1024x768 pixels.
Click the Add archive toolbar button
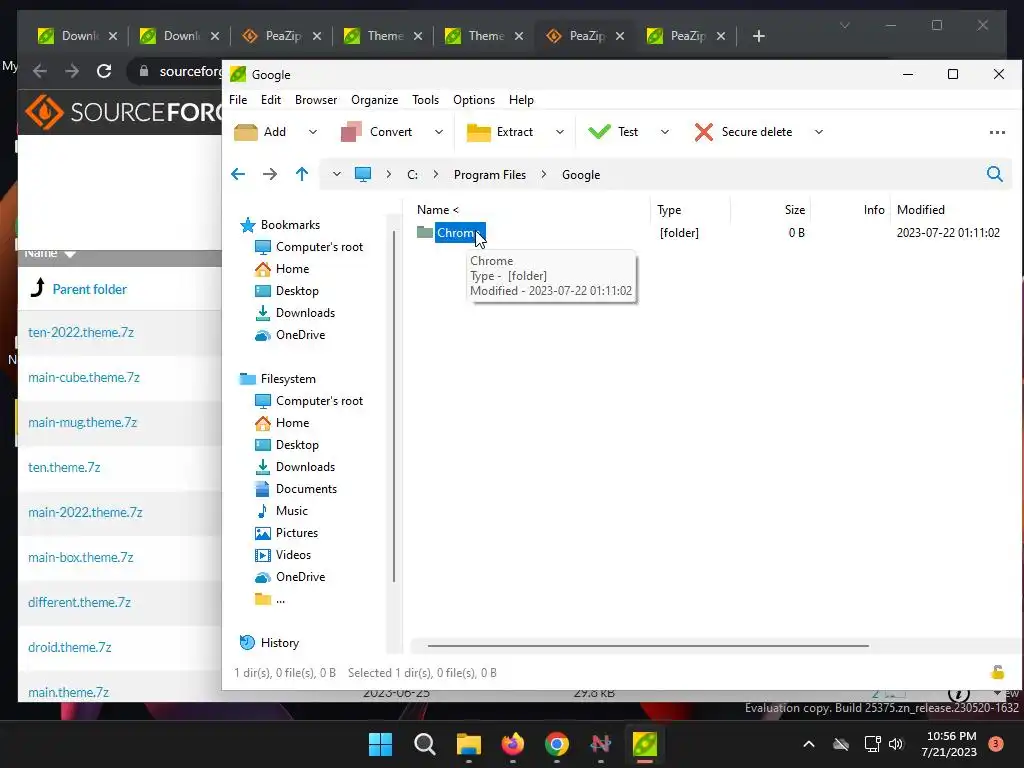coord(260,132)
